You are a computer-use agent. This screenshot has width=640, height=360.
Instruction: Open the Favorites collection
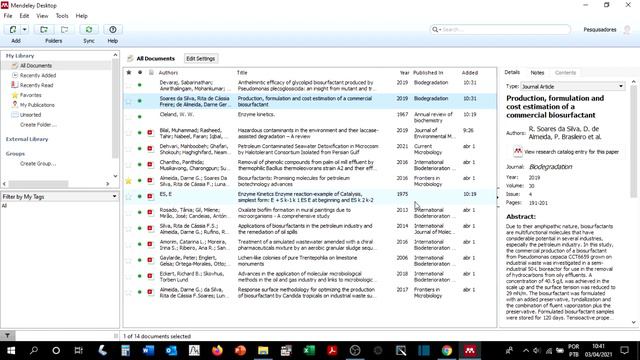[31, 95]
